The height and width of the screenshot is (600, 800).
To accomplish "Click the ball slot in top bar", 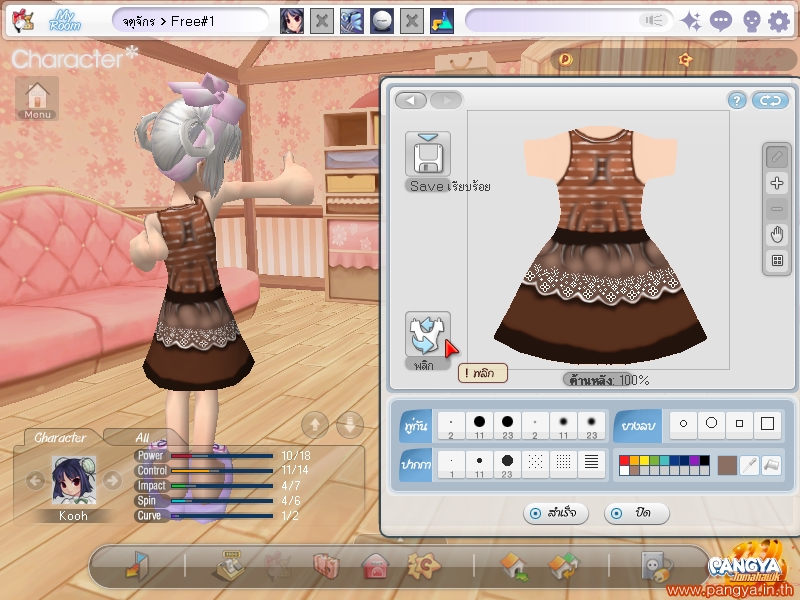I will (382, 21).
